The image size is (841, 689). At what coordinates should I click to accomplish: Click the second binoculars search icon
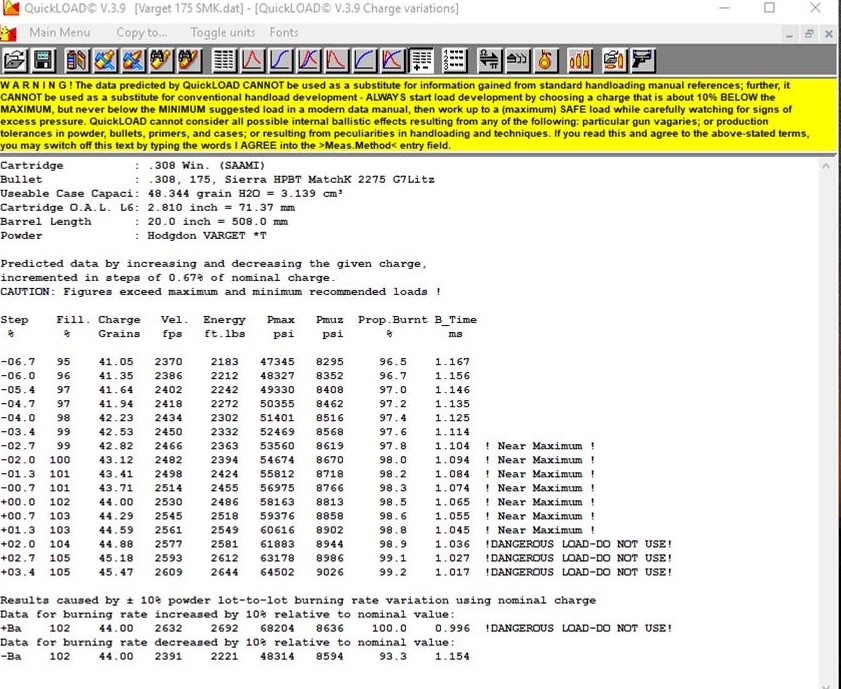click(x=189, y=60)
